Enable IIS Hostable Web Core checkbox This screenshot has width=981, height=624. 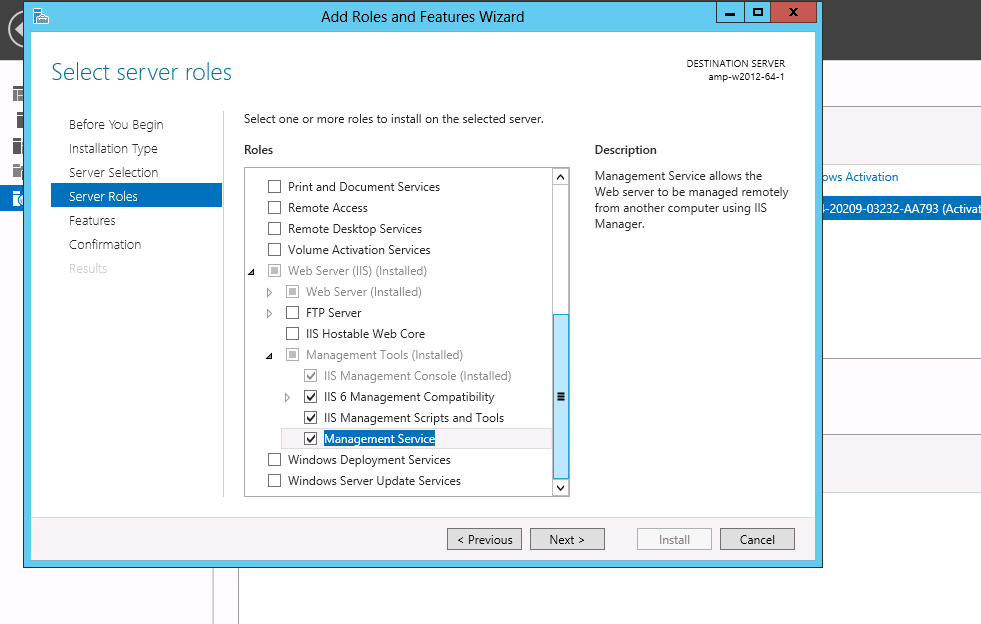click(292, 334)
